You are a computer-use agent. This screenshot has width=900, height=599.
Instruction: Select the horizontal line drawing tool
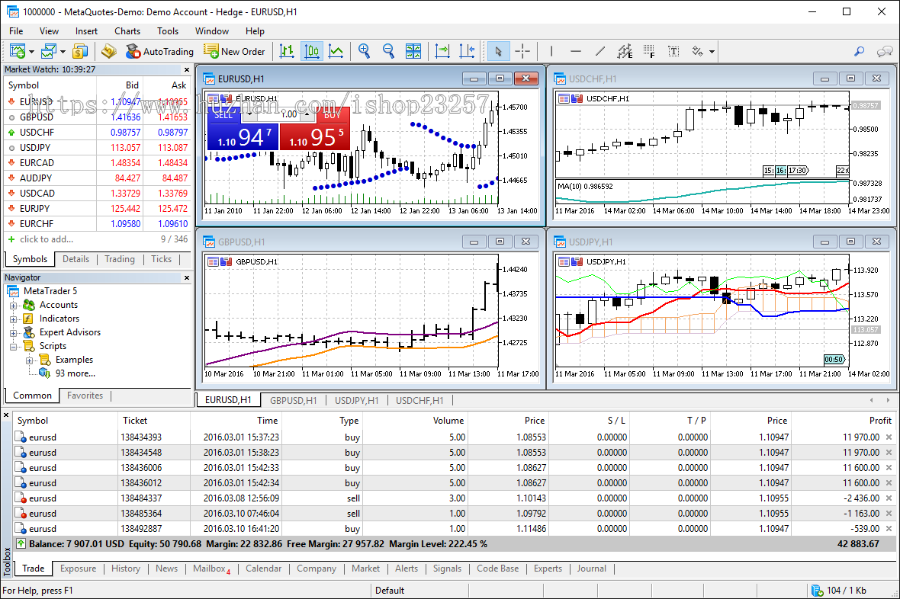(x=576, y=52)
